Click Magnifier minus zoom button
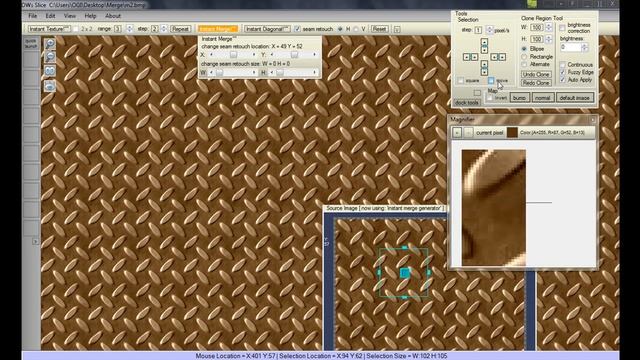The height and width of the screenshot is (360, 640). tap(468, 133)
